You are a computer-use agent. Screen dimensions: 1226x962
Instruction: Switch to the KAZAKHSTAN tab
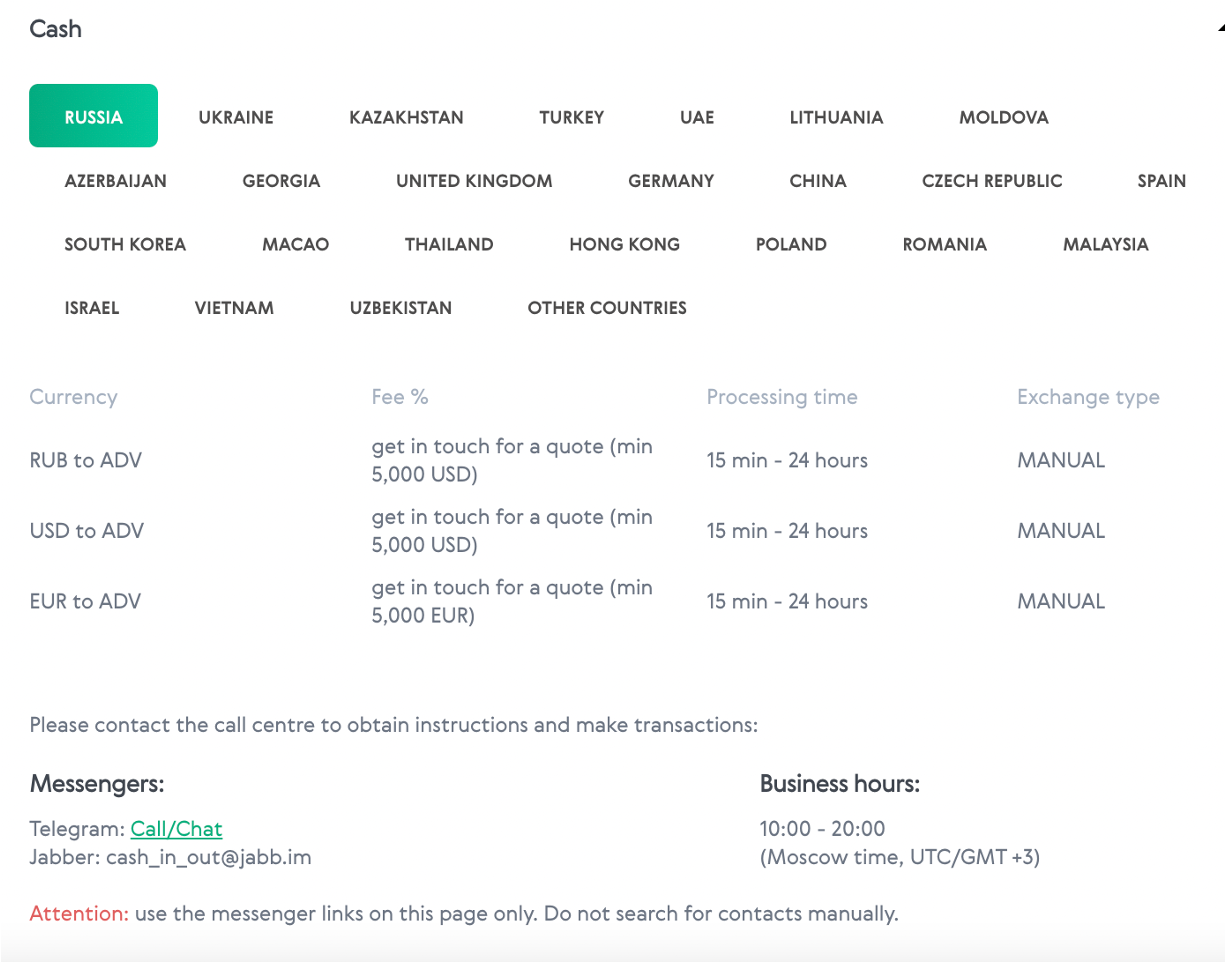[x=406, y=117]
